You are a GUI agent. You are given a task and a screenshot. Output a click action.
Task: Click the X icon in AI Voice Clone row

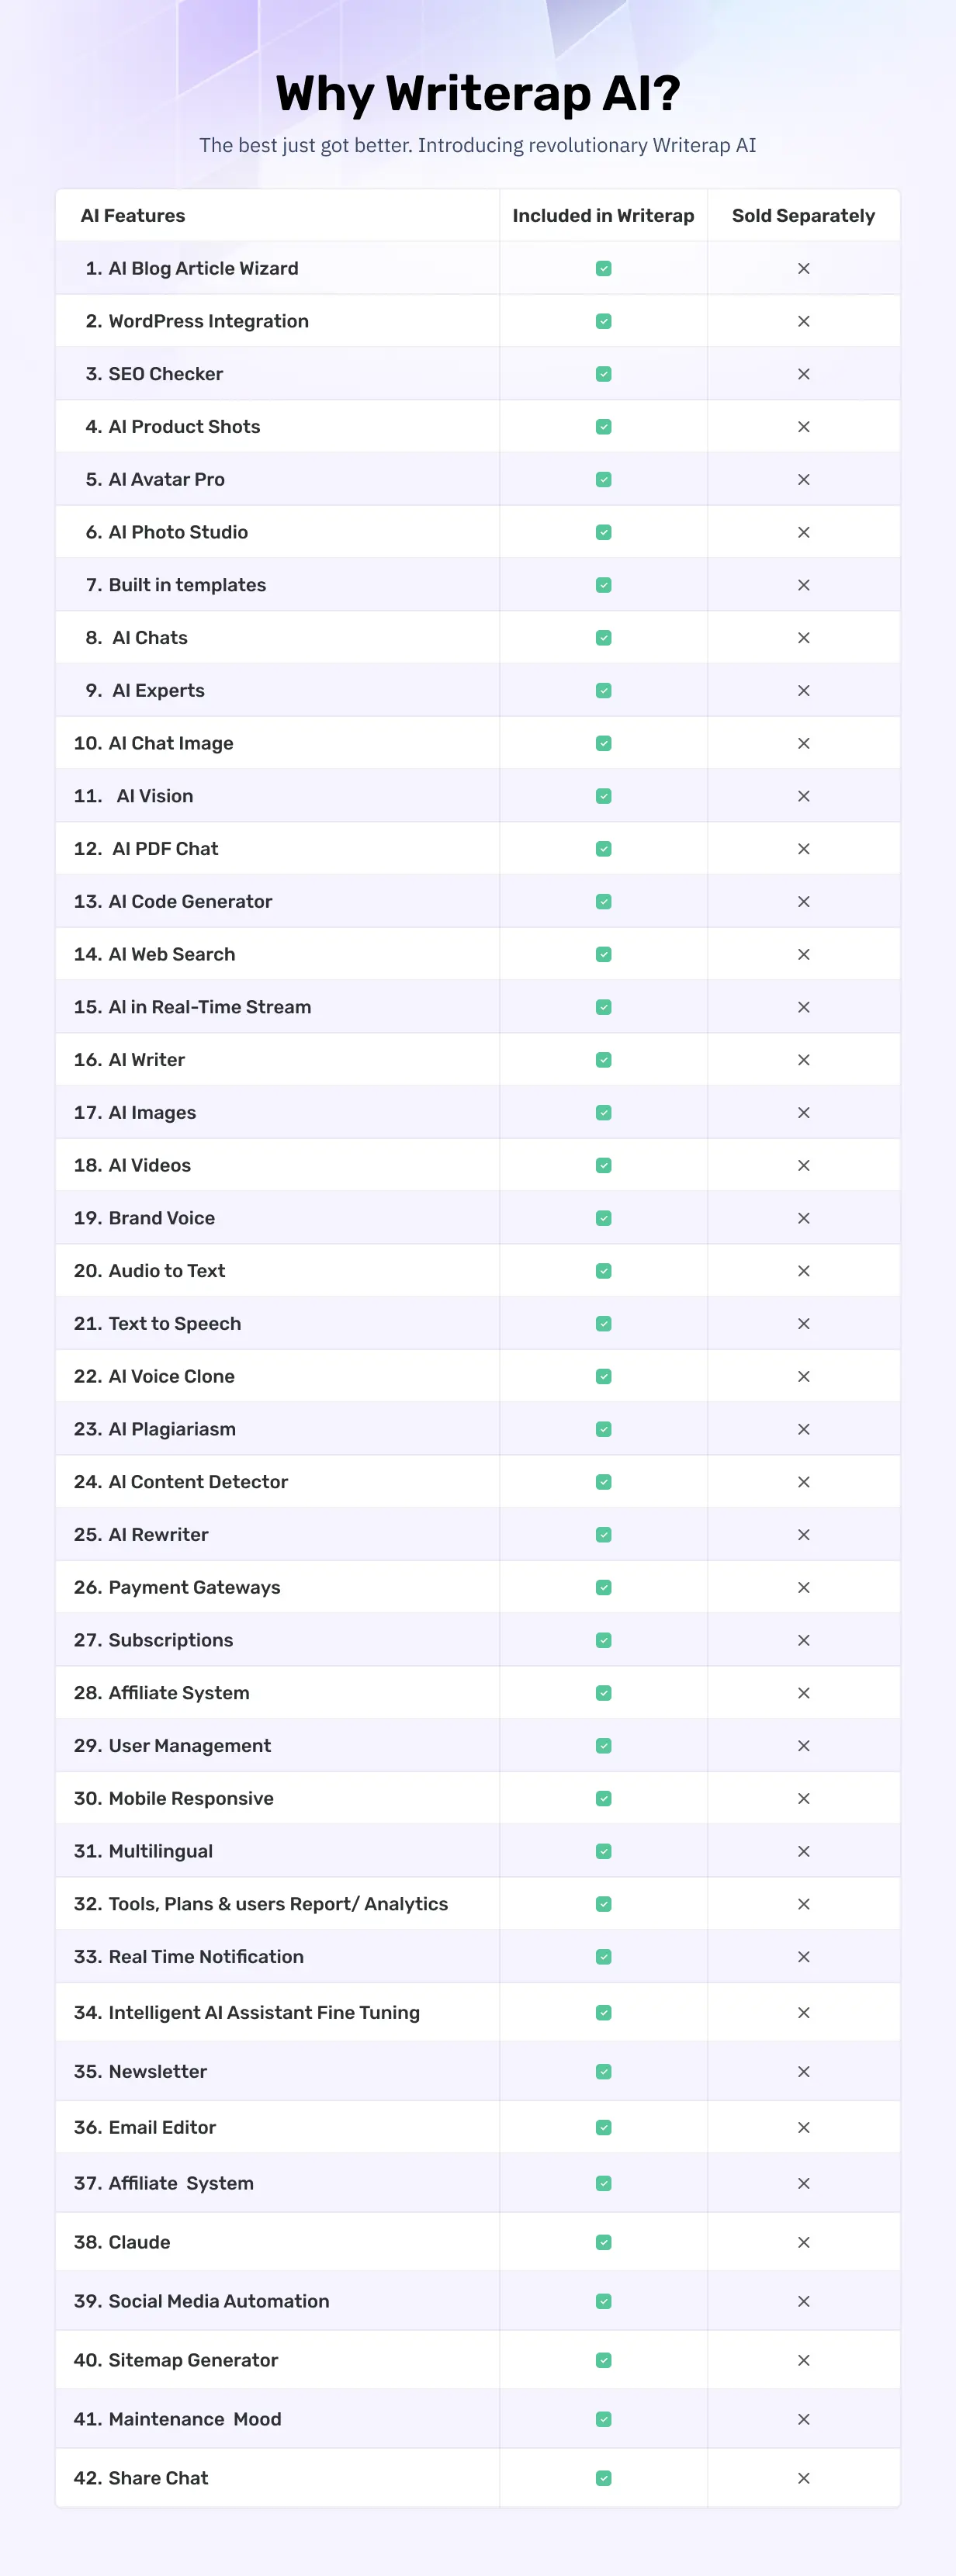(803, 1376)
